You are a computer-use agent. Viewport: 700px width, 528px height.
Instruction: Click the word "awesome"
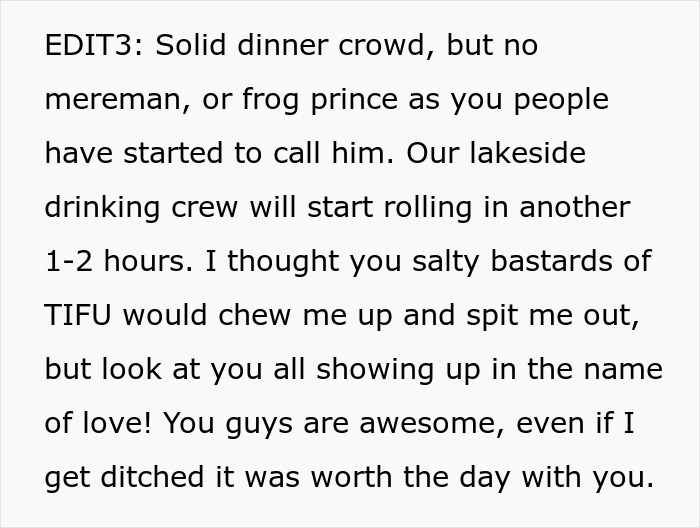[404, 422]
